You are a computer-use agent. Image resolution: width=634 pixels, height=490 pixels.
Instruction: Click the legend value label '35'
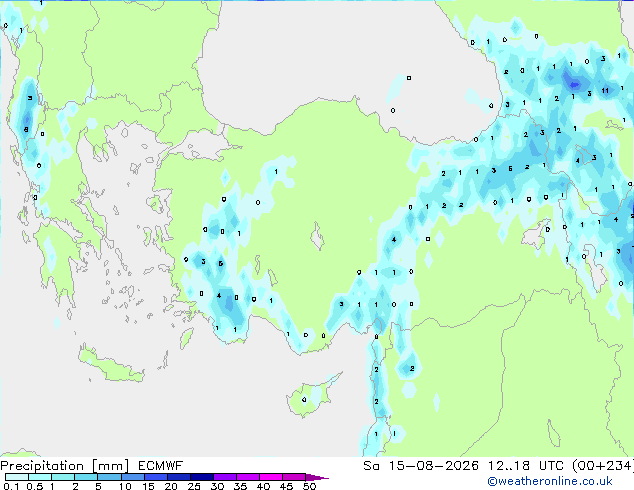click(240, 486)
